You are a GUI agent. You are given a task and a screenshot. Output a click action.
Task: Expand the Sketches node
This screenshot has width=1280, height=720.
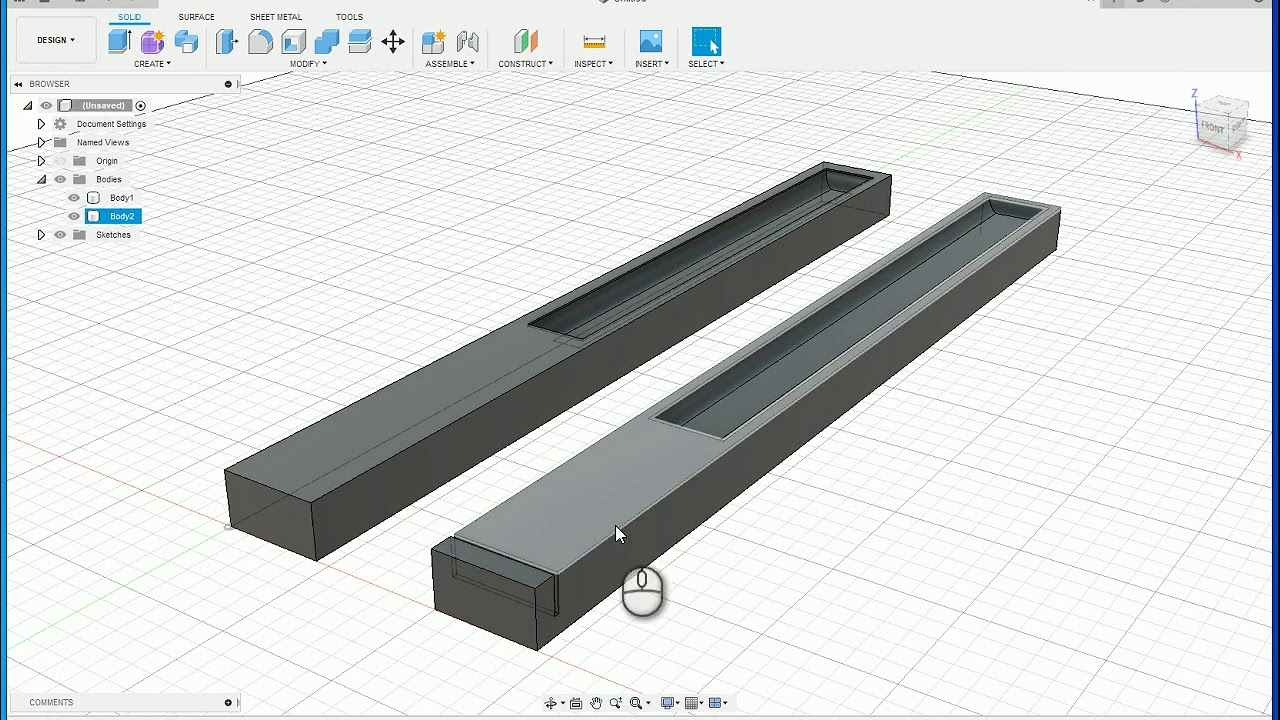coord(41,235)
